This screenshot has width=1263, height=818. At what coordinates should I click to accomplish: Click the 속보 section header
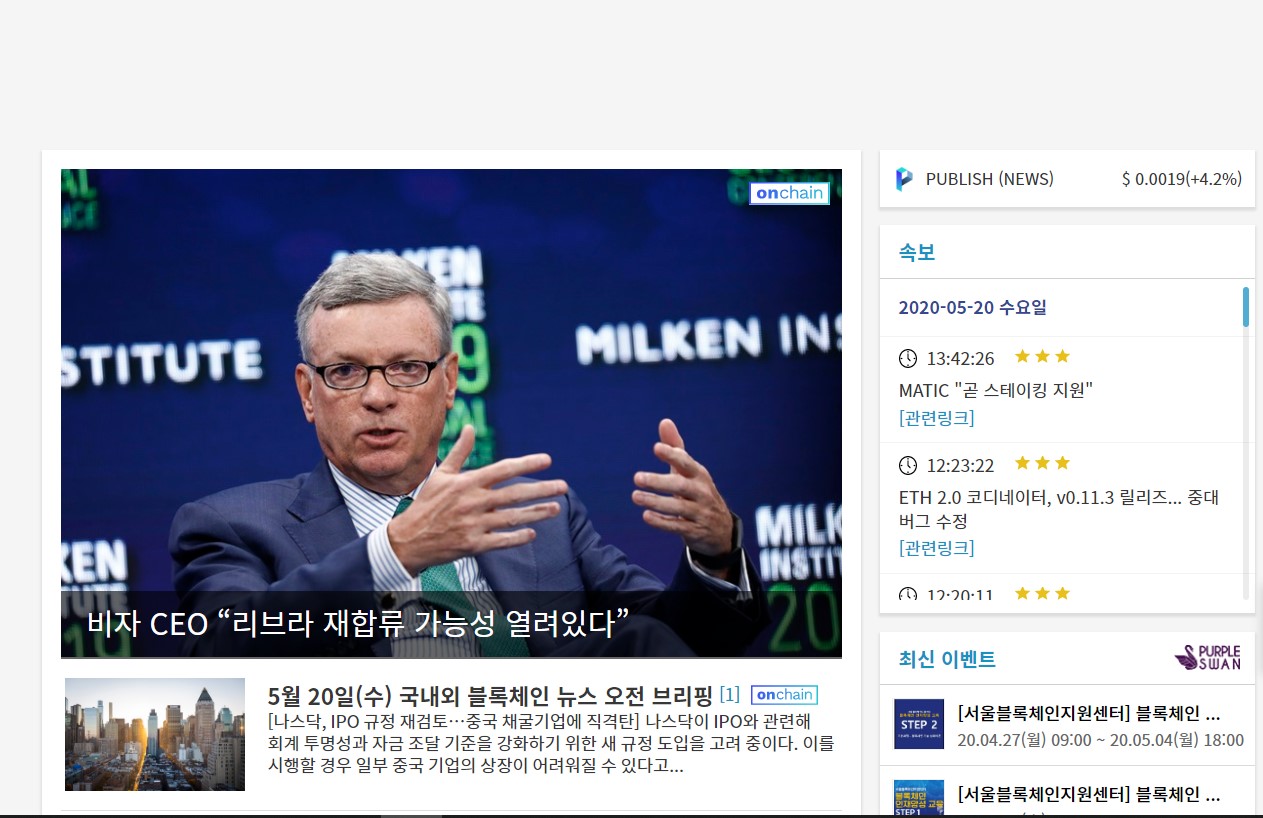917,252
